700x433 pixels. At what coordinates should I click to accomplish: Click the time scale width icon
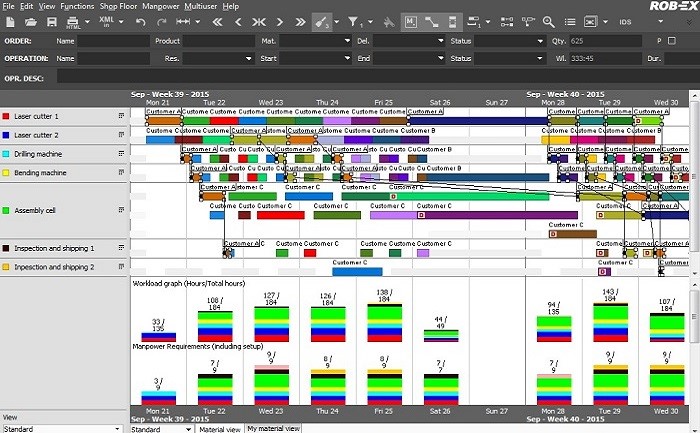coord(183,21)
